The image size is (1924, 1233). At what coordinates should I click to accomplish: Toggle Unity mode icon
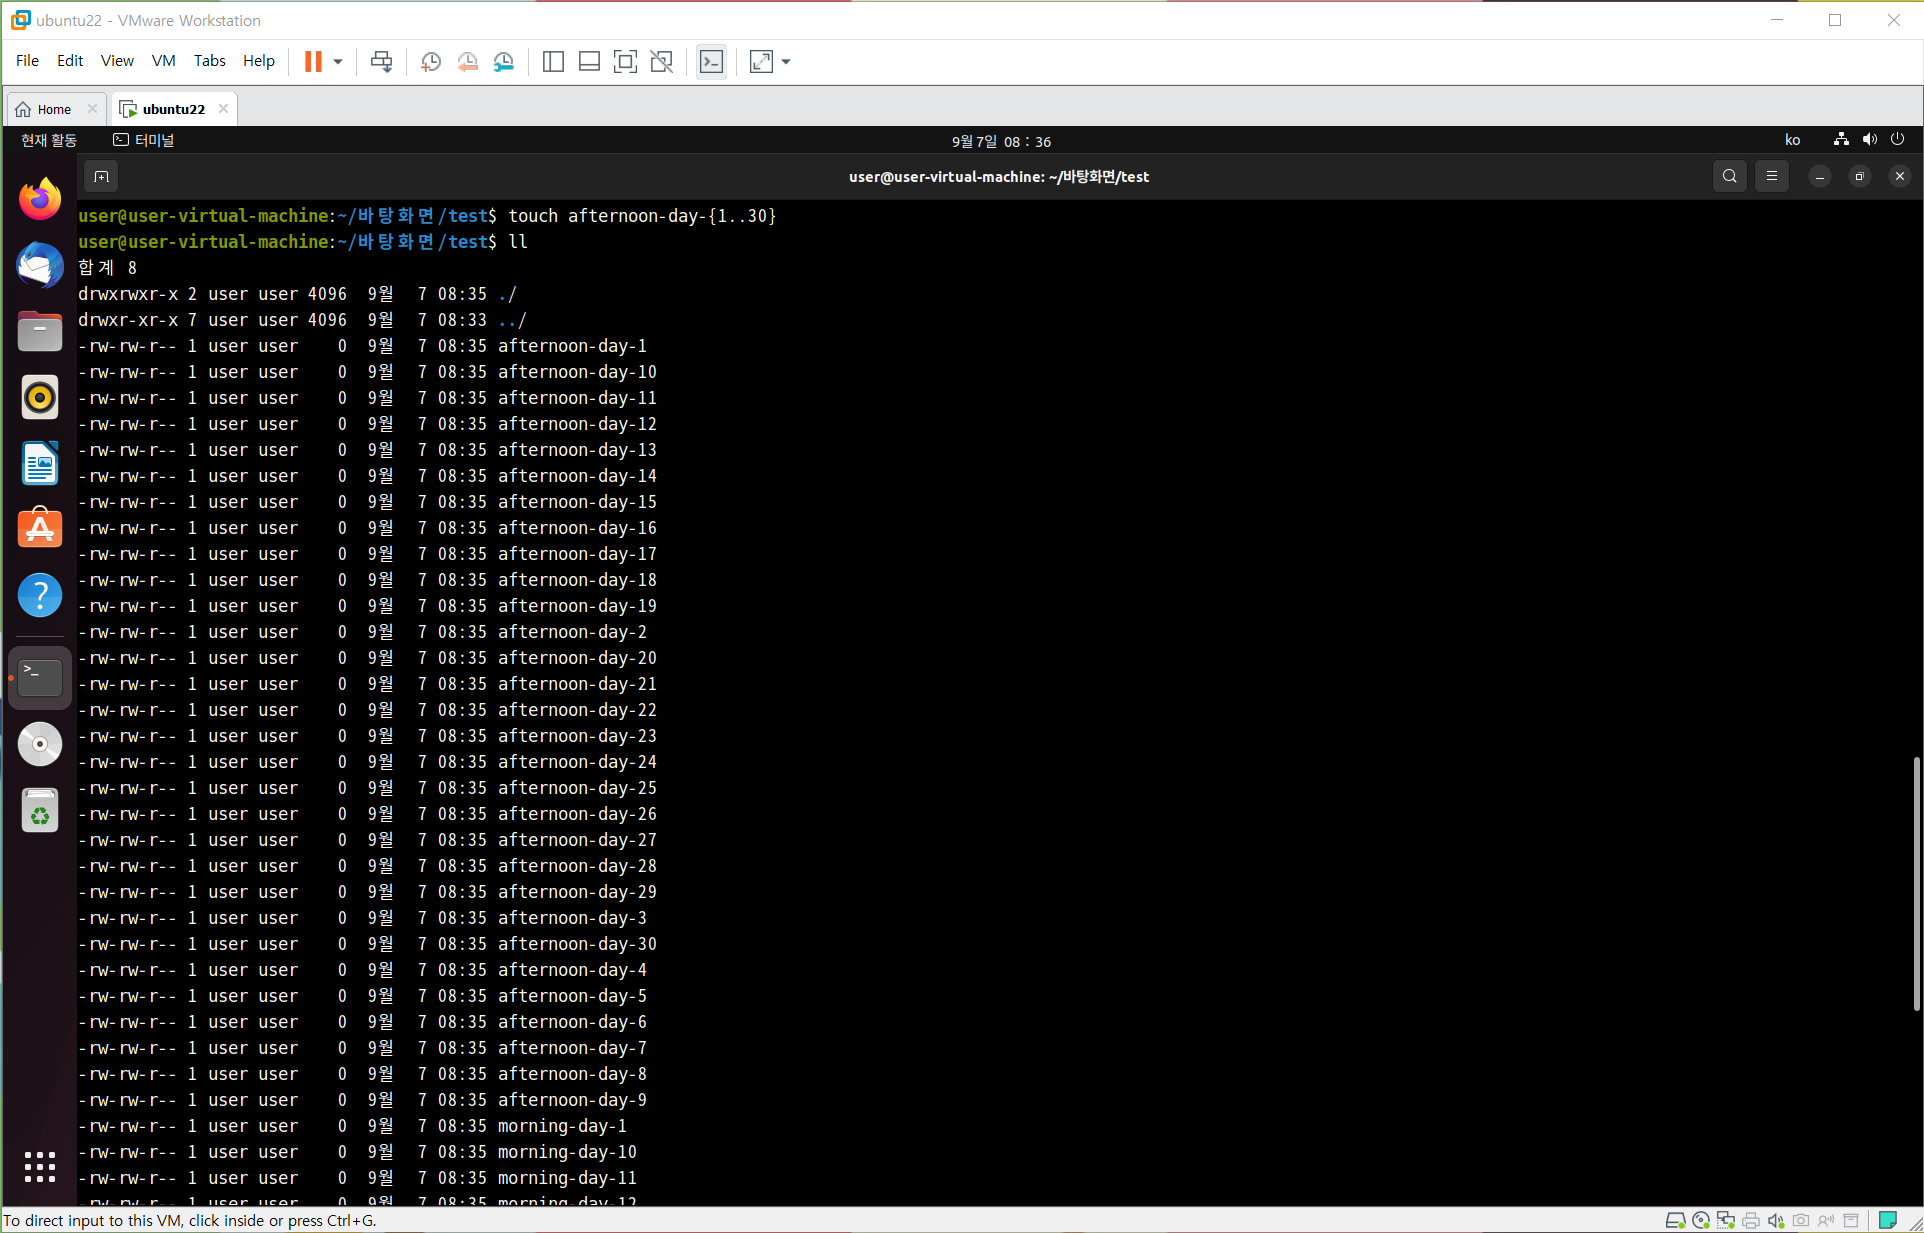[661, 62]
